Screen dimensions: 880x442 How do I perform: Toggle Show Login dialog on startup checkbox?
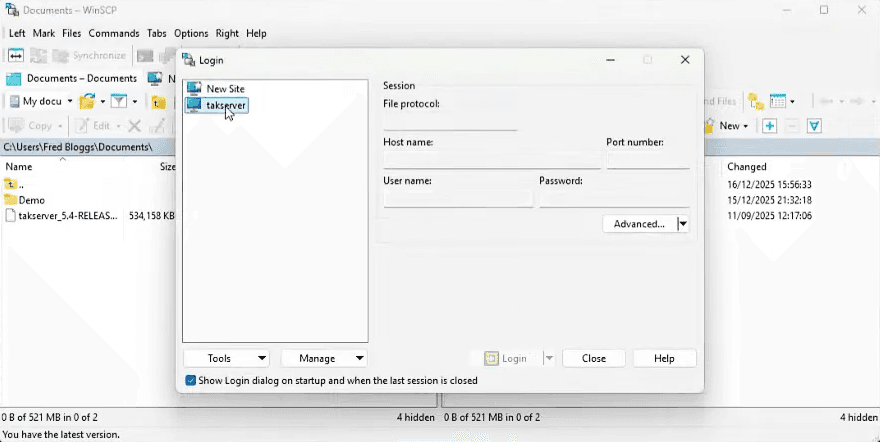190,380
